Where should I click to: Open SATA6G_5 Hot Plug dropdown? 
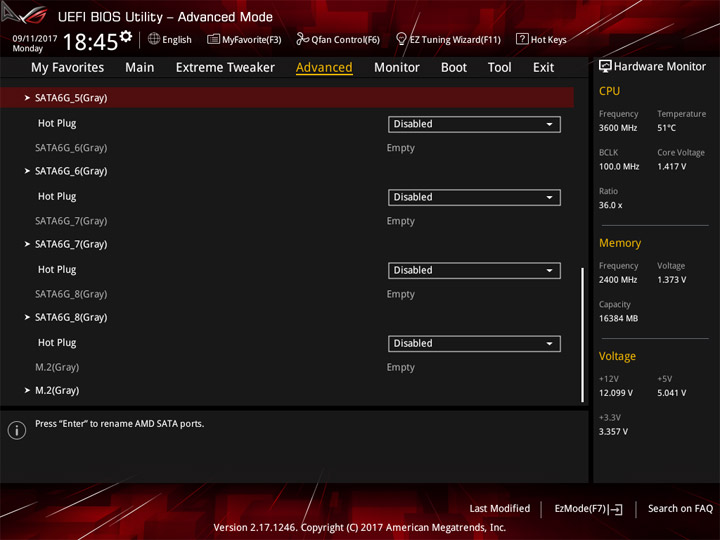[474, 124]
